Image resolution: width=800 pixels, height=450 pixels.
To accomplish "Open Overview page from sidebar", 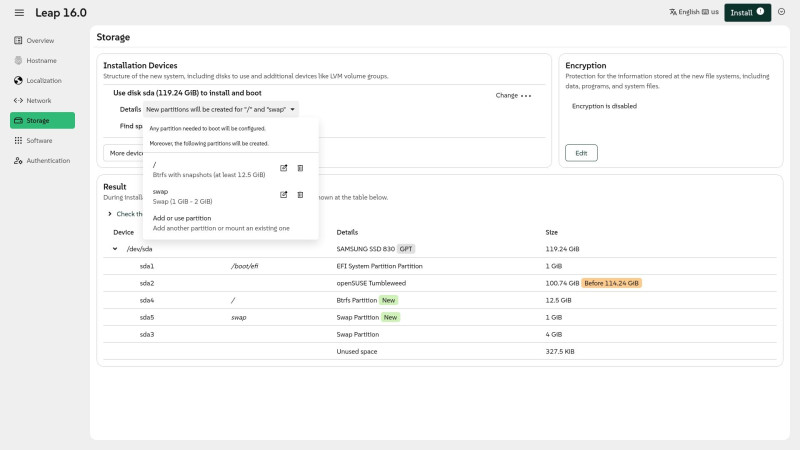I will (x=40, y=40).
